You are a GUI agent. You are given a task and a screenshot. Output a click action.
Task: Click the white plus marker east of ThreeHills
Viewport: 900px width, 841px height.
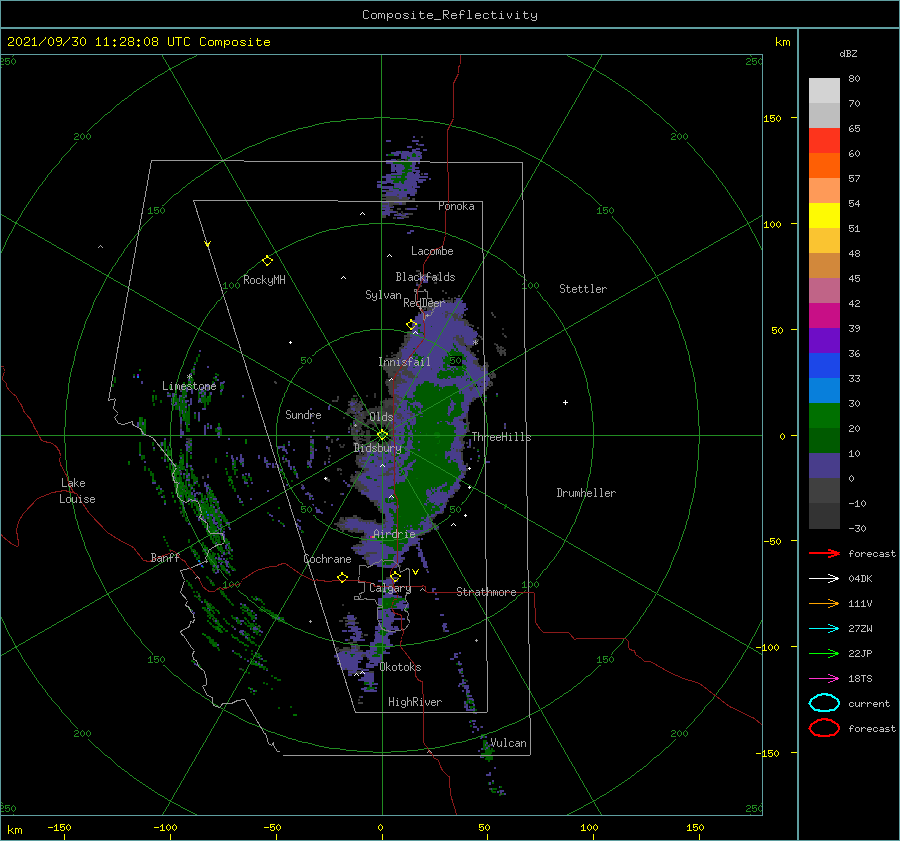(x=565, y=402)
